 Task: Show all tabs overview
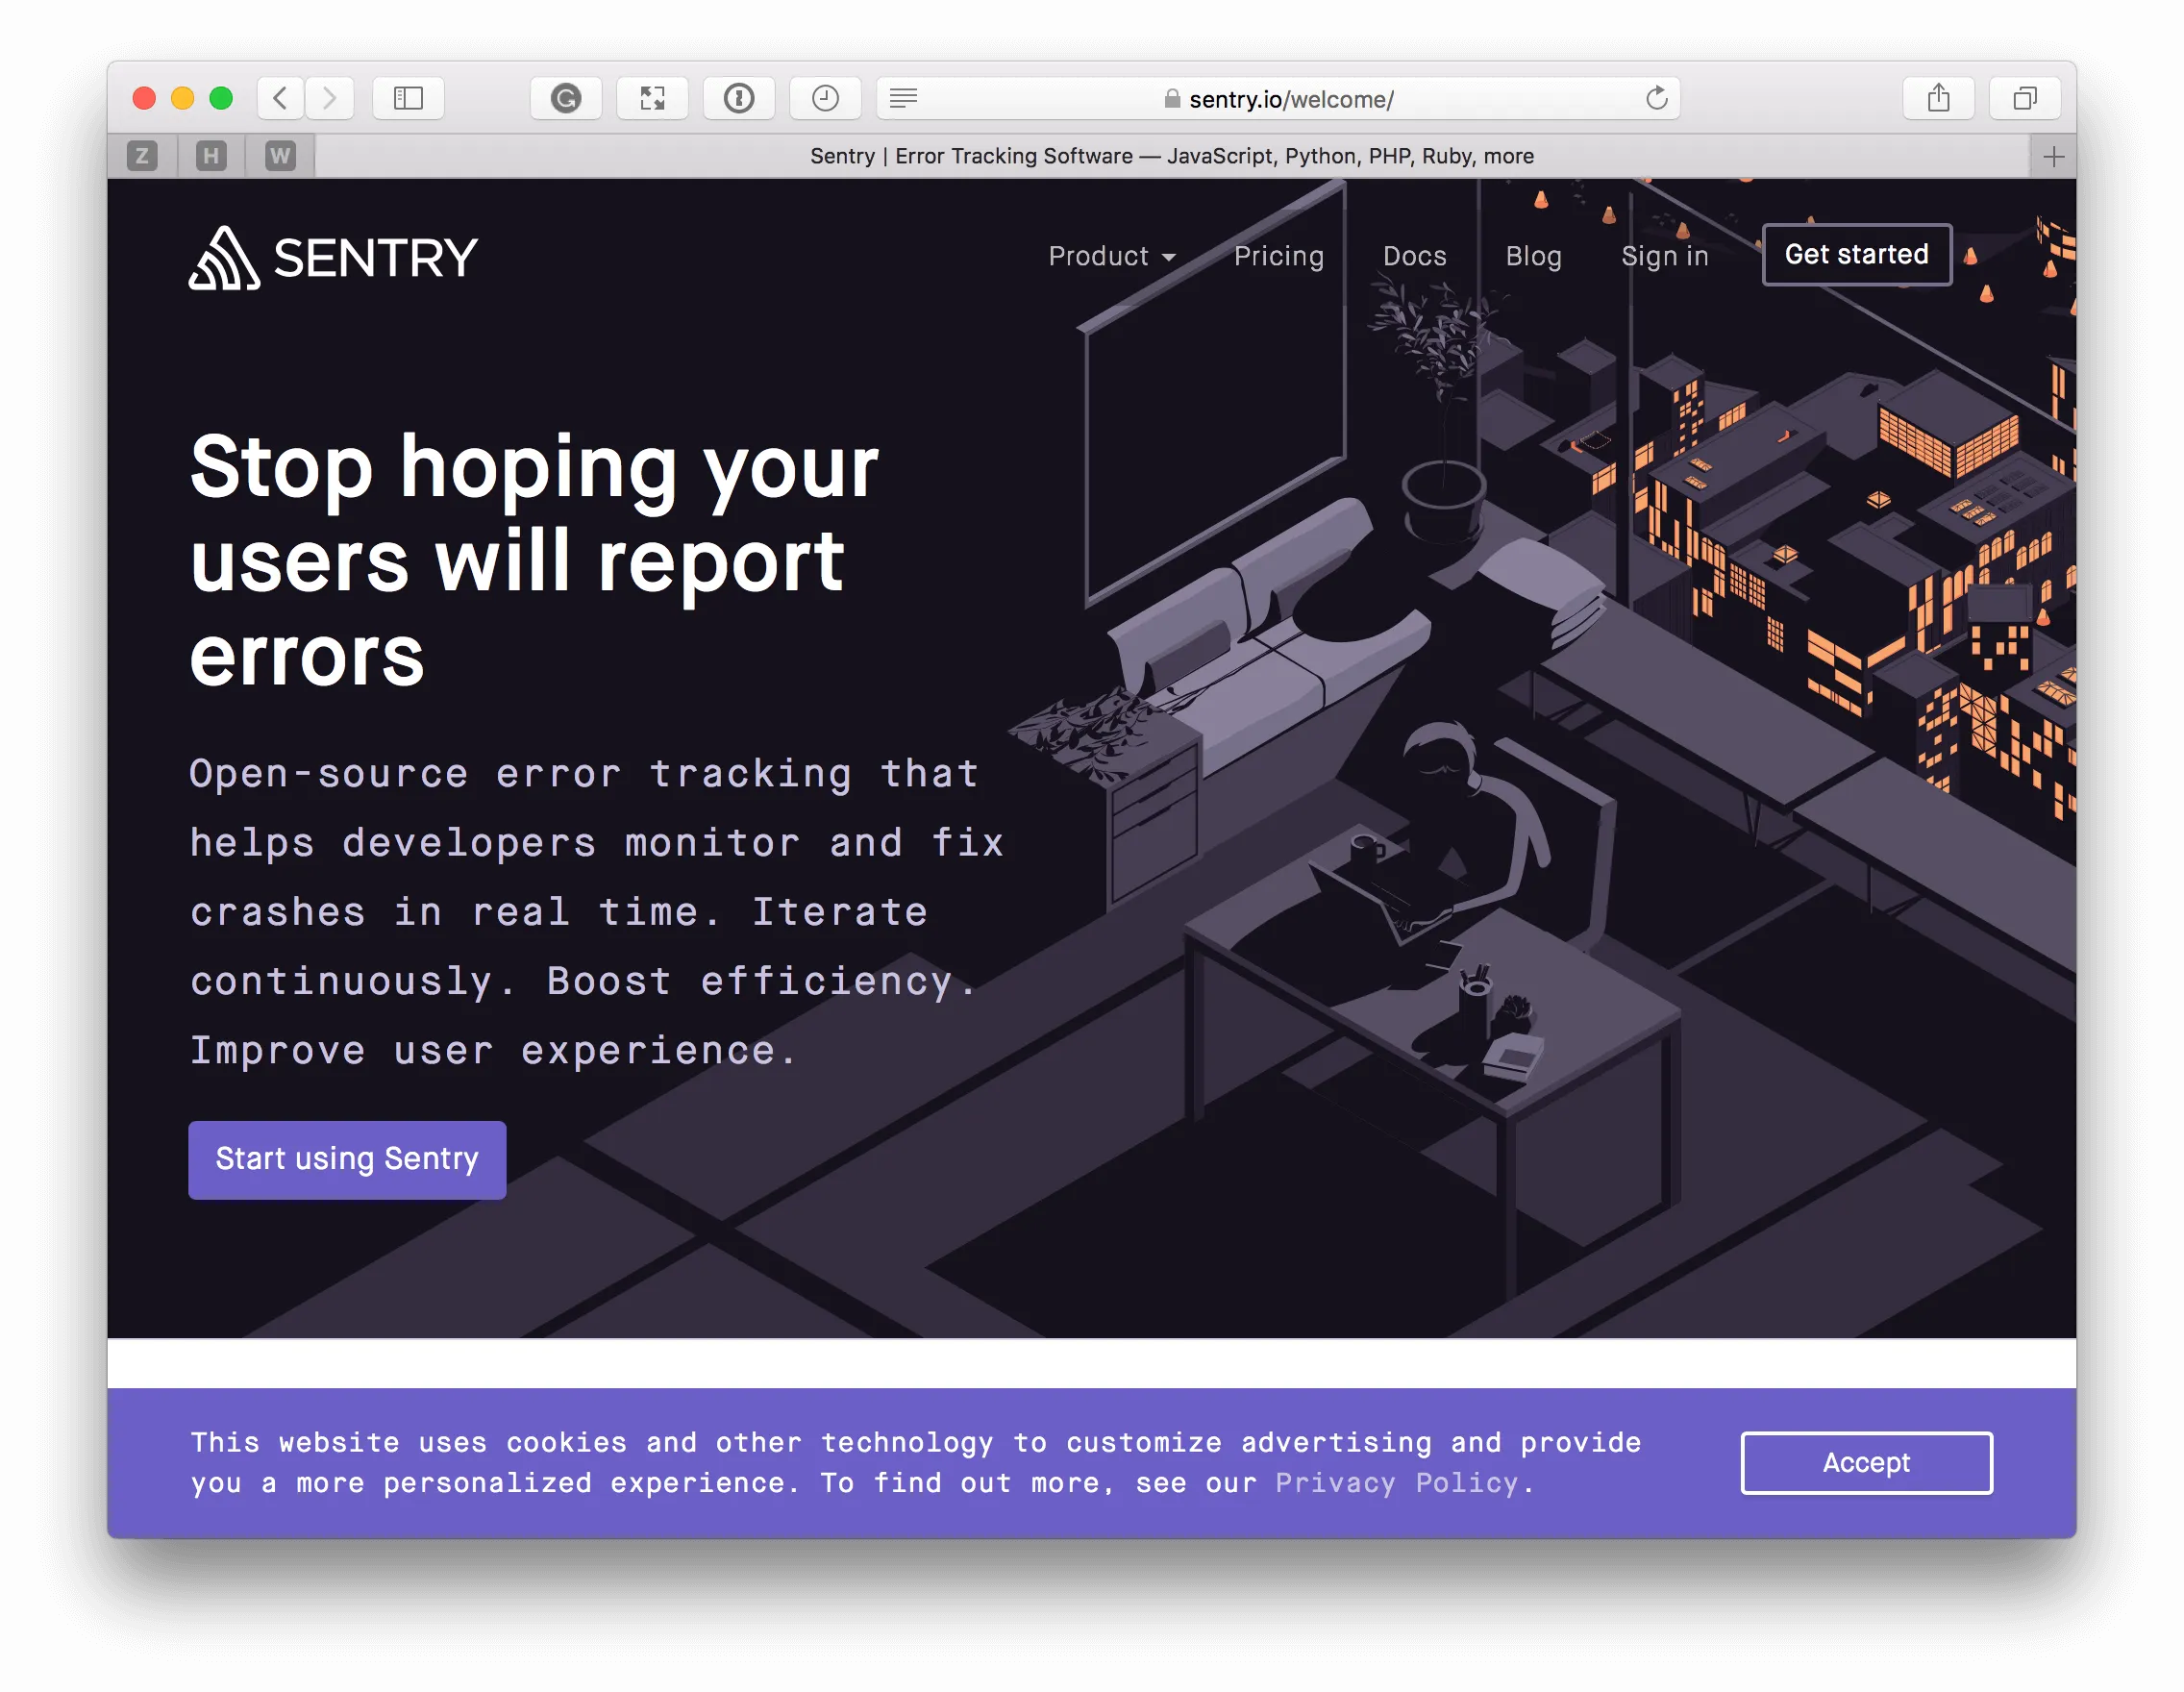pyautogui.click(x=2025, y=98)
